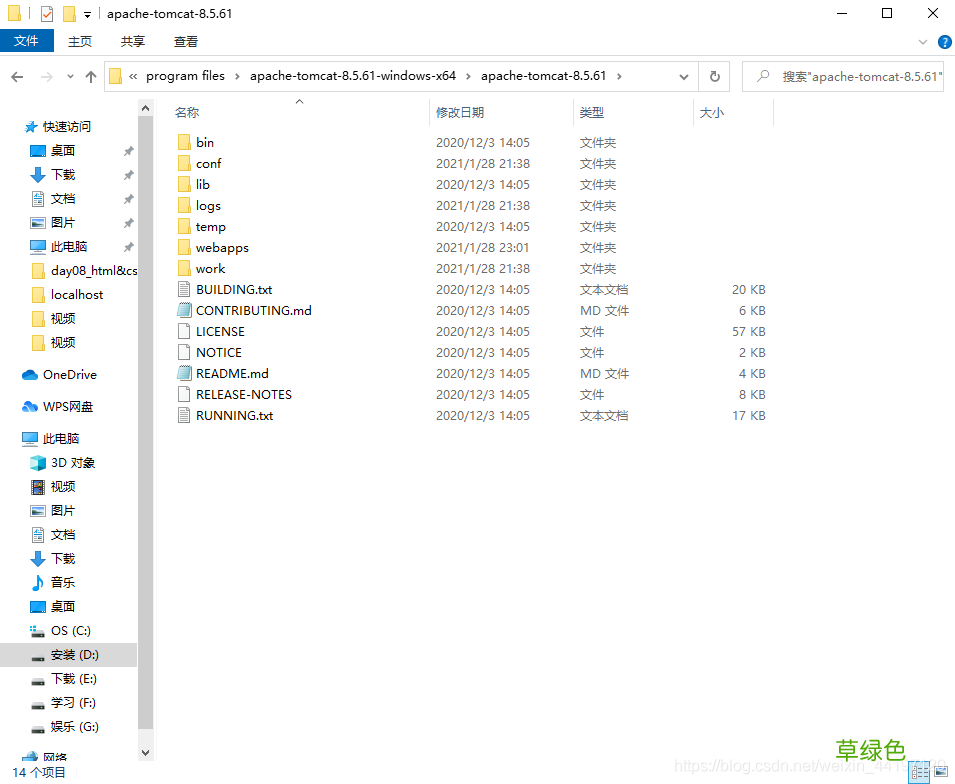Image resolution: width=955 pixels, height=784 pixels.
Task: Select the README.md file icon
Action: pyautogui.click(x=184, y=374)
